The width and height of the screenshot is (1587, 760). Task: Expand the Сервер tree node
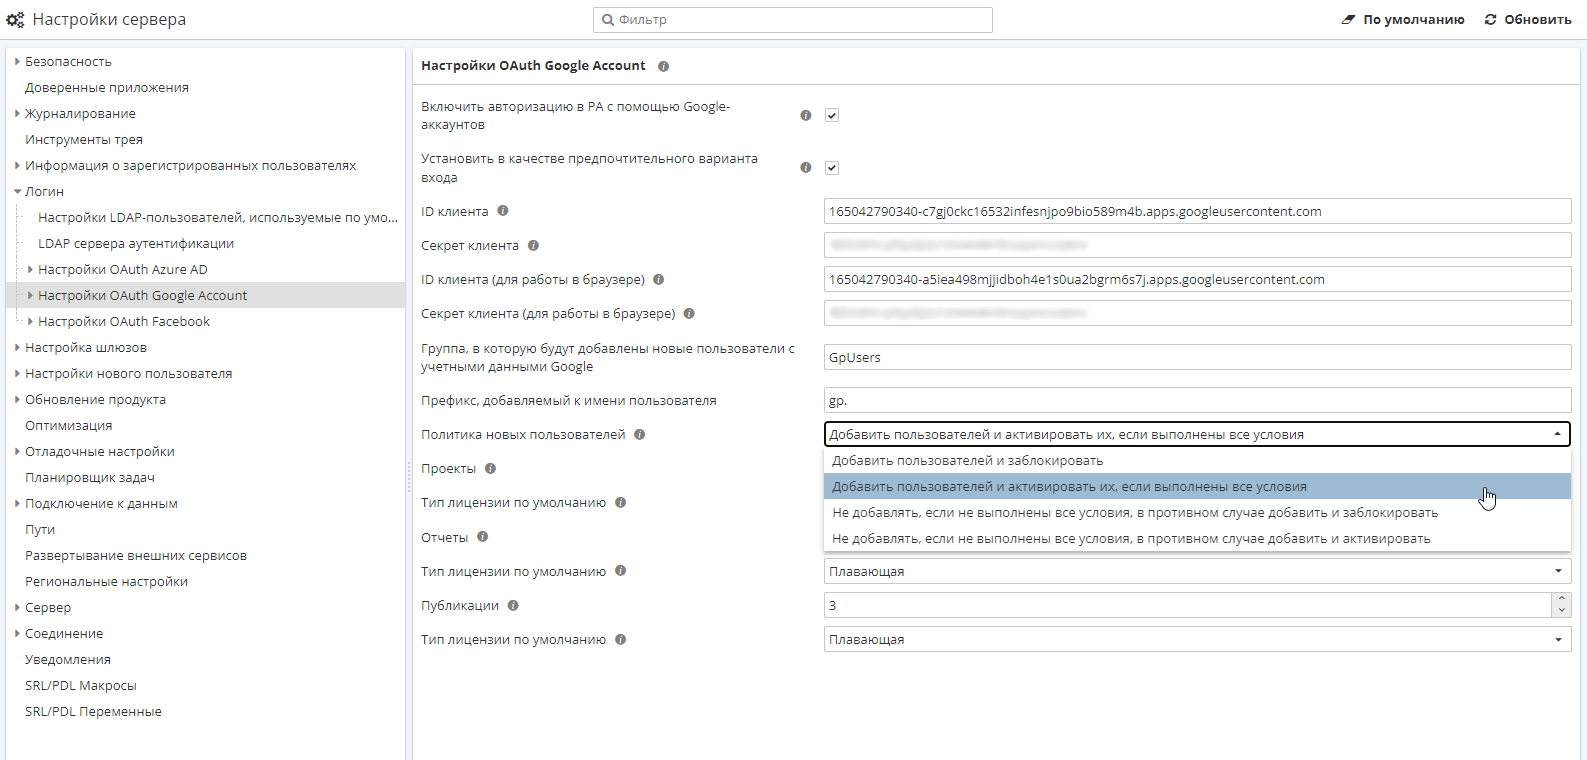(x=17, y=608)
